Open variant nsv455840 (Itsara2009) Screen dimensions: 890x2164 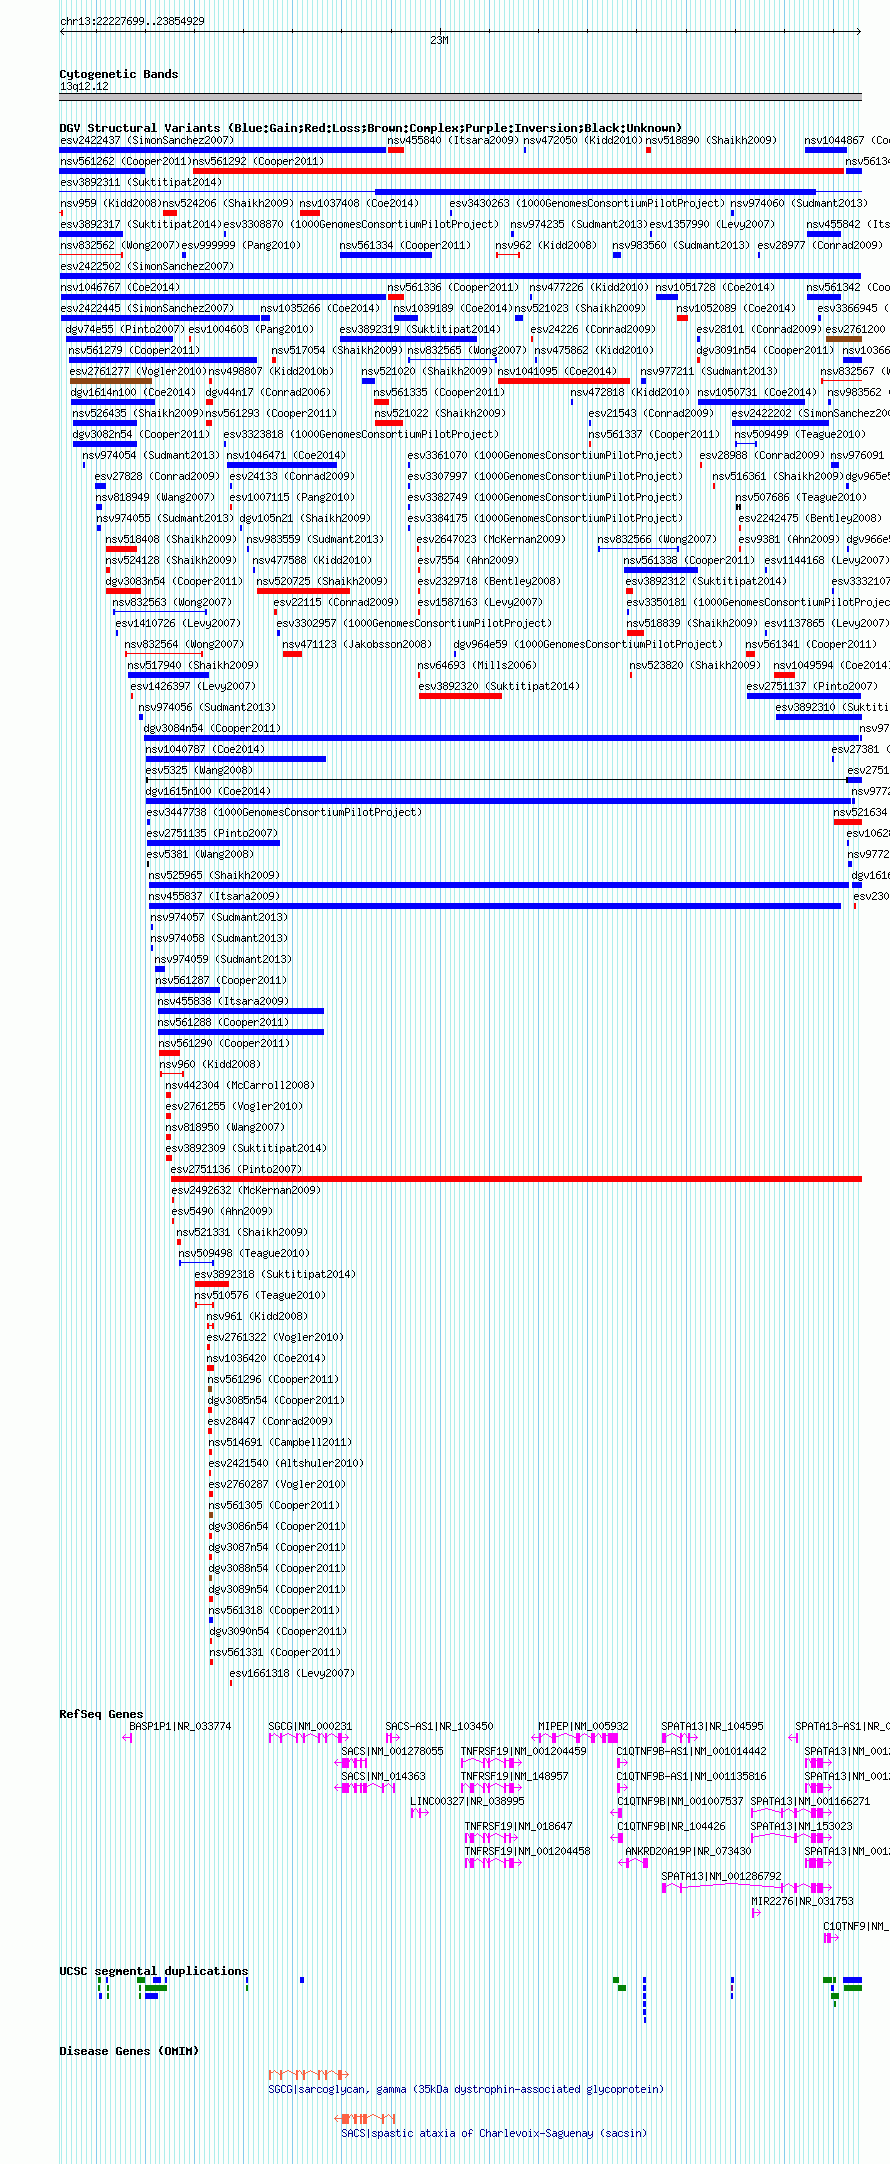454,140
